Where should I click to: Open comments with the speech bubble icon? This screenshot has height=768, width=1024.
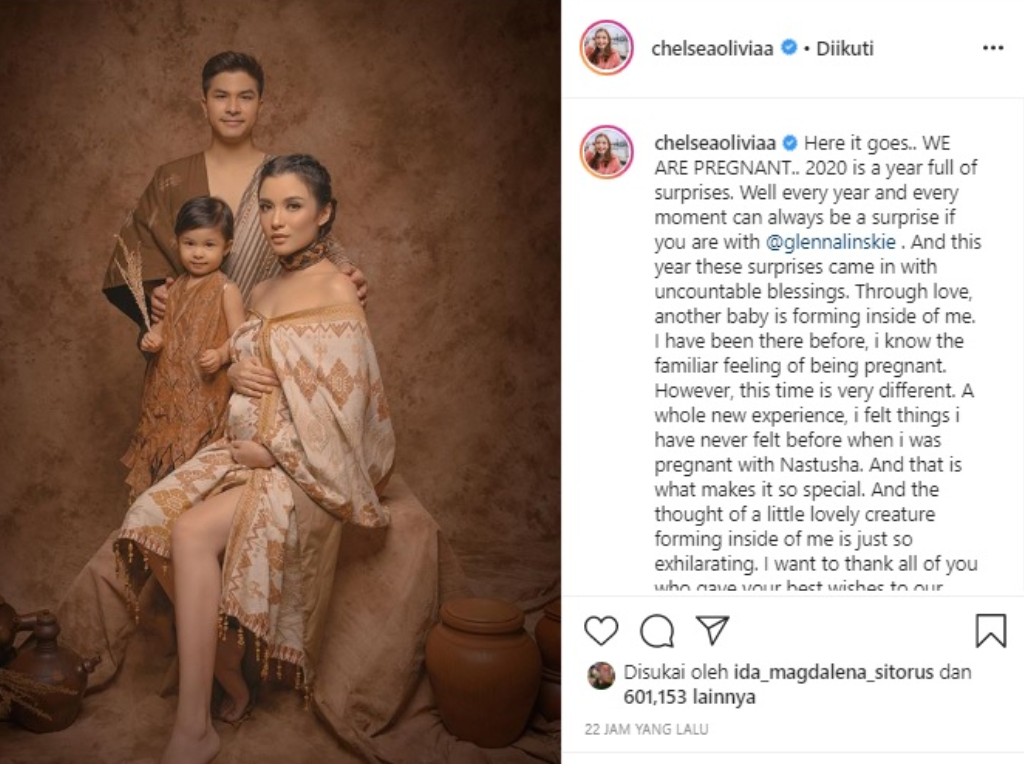(656, 631)
